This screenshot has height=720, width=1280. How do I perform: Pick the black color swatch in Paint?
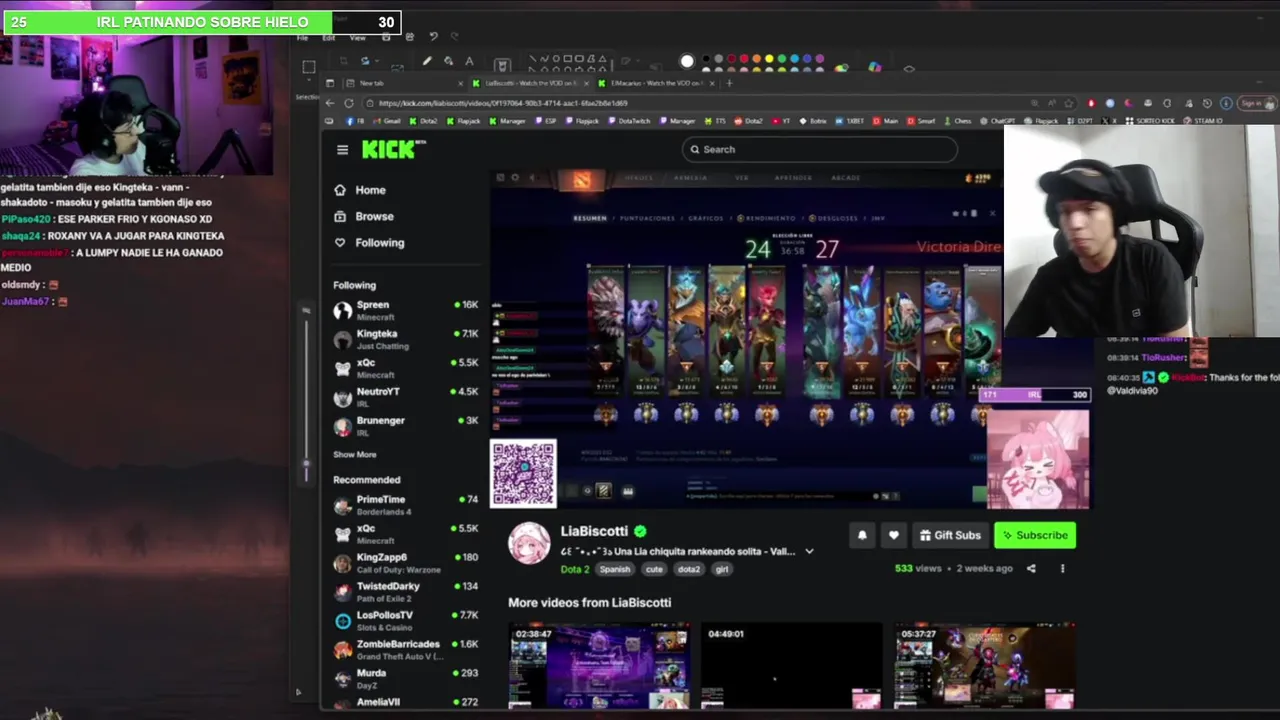[706, 59]
